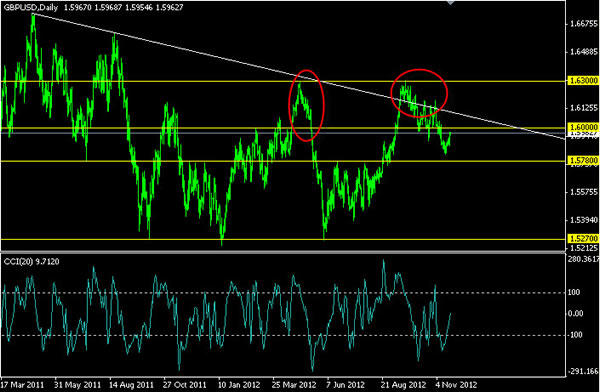
Task: Select the 25 Mar 2012 date on the time axis
Action: tap(295, 384)
